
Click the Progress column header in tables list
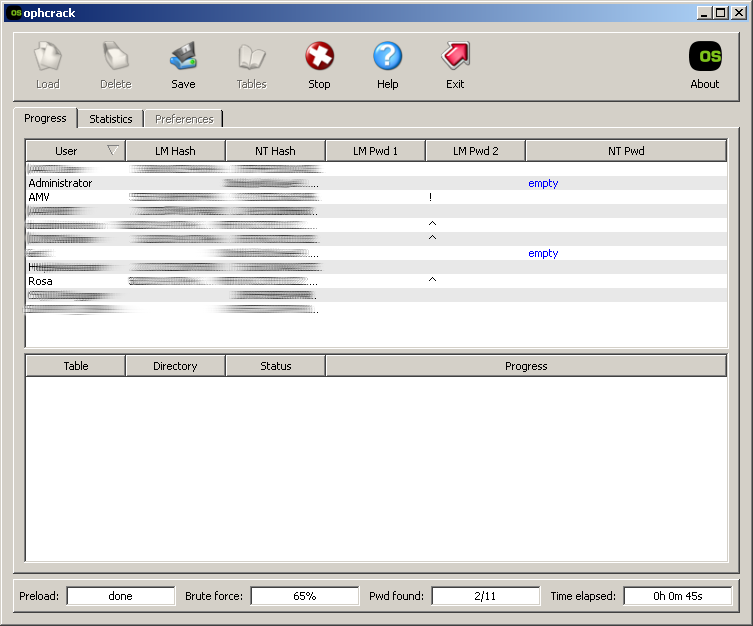click(x=526, y=366)
